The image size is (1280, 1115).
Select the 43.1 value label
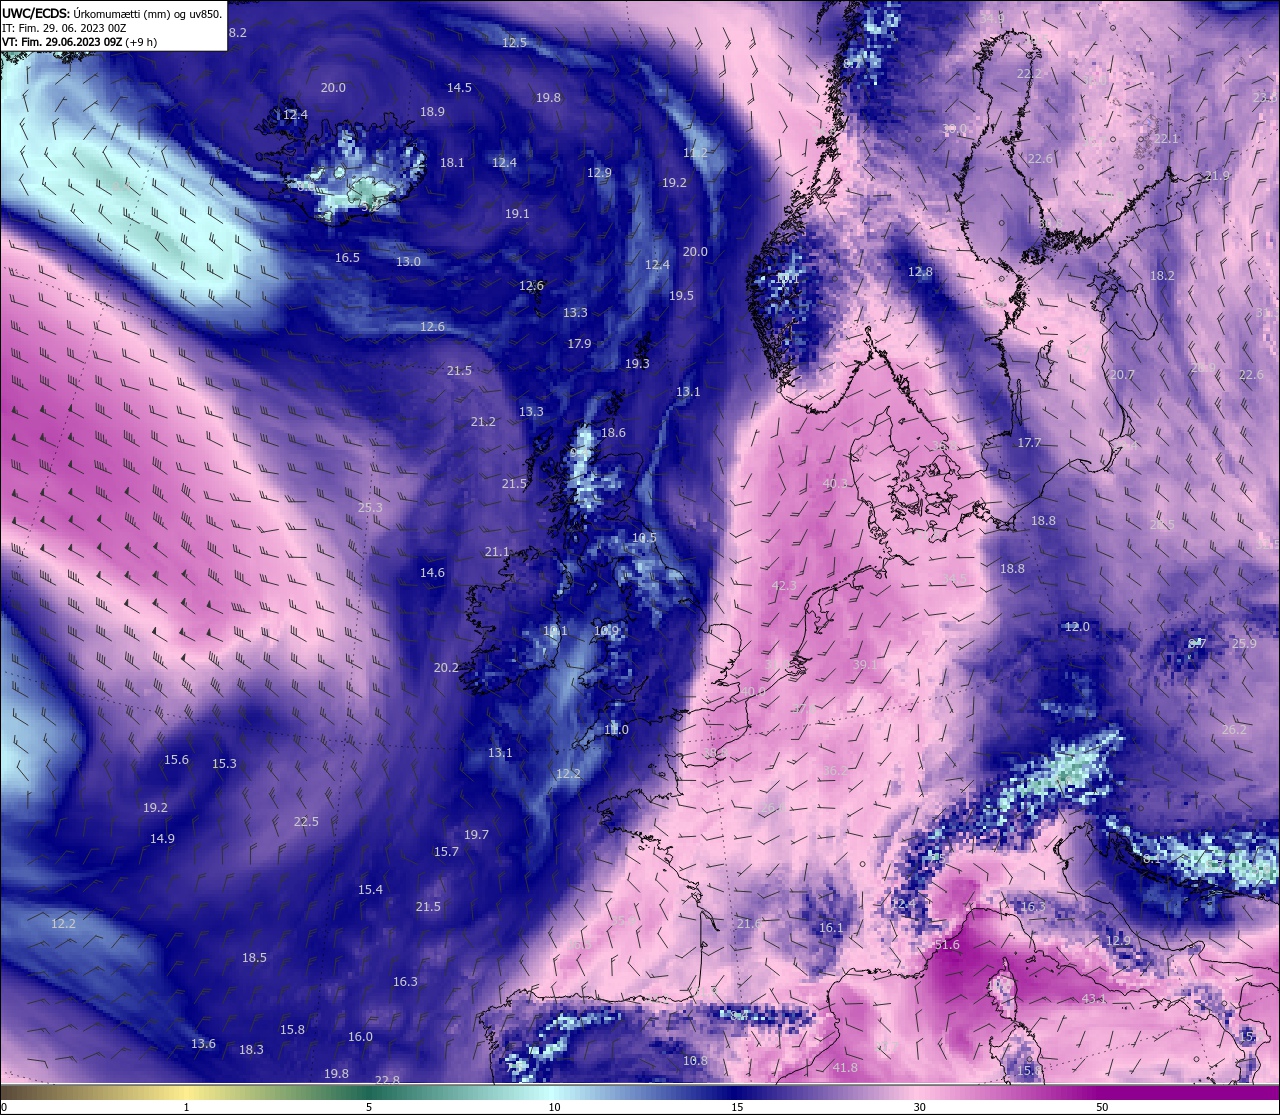(1094, 999)
